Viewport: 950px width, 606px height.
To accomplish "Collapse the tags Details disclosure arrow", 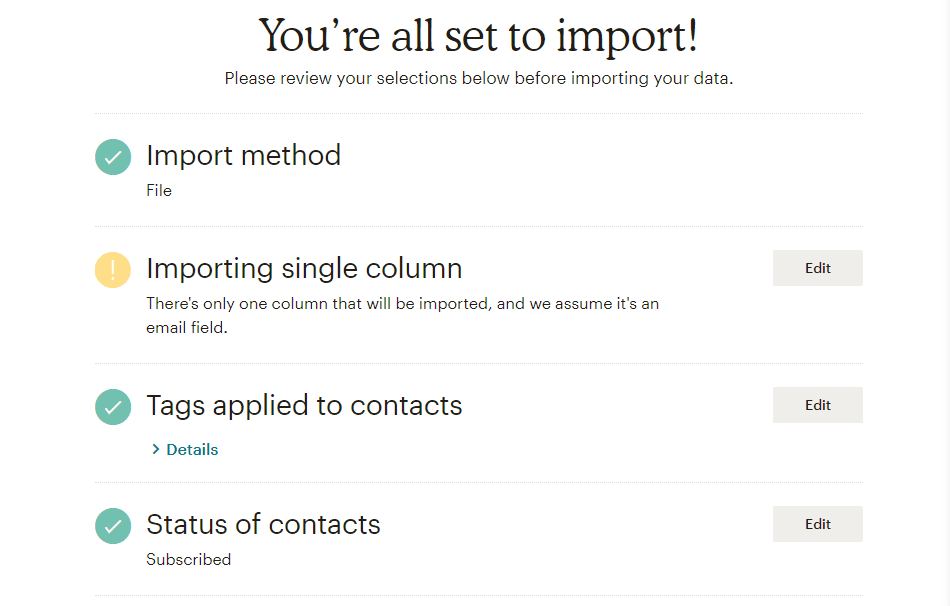I will pos(156,449).
